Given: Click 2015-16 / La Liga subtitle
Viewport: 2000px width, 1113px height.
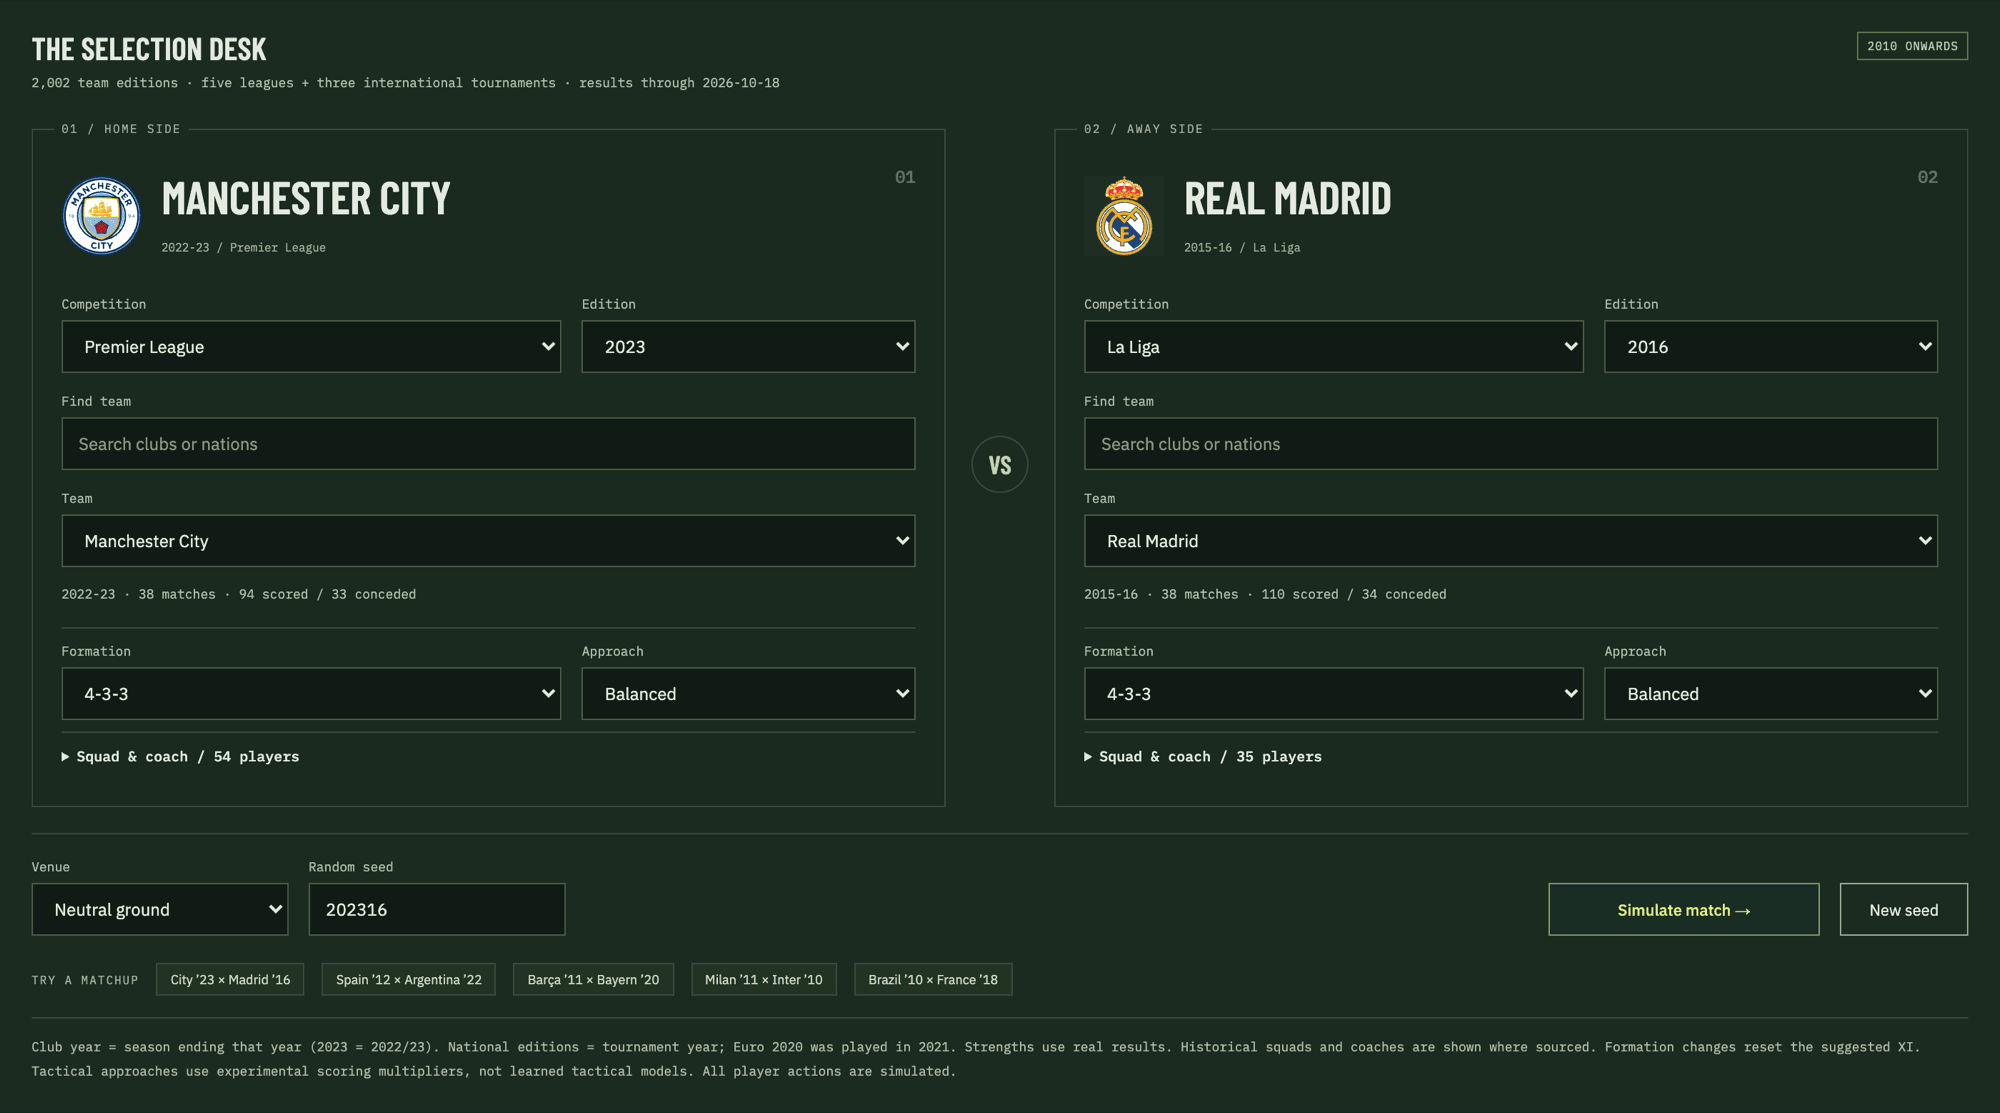Looking at the screenshot, I should click(x=1242, y=248).
